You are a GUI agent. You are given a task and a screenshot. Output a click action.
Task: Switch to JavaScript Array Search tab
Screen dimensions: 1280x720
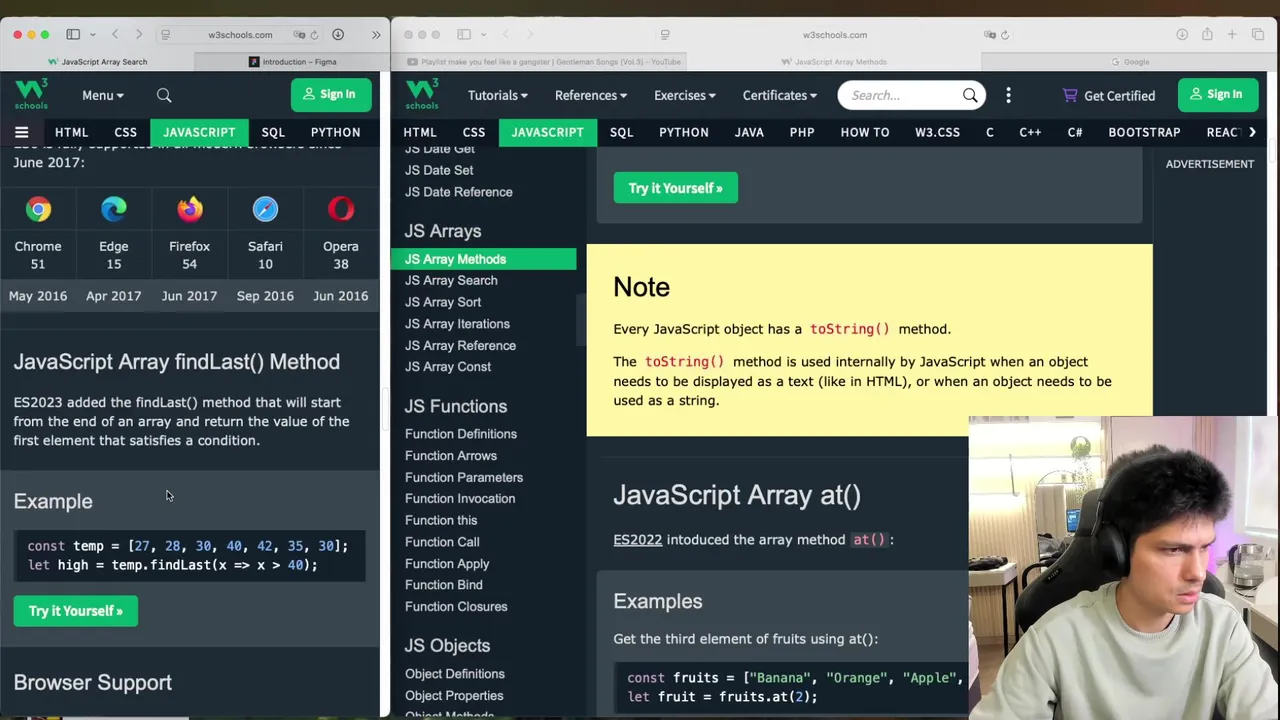coord(97,61)
